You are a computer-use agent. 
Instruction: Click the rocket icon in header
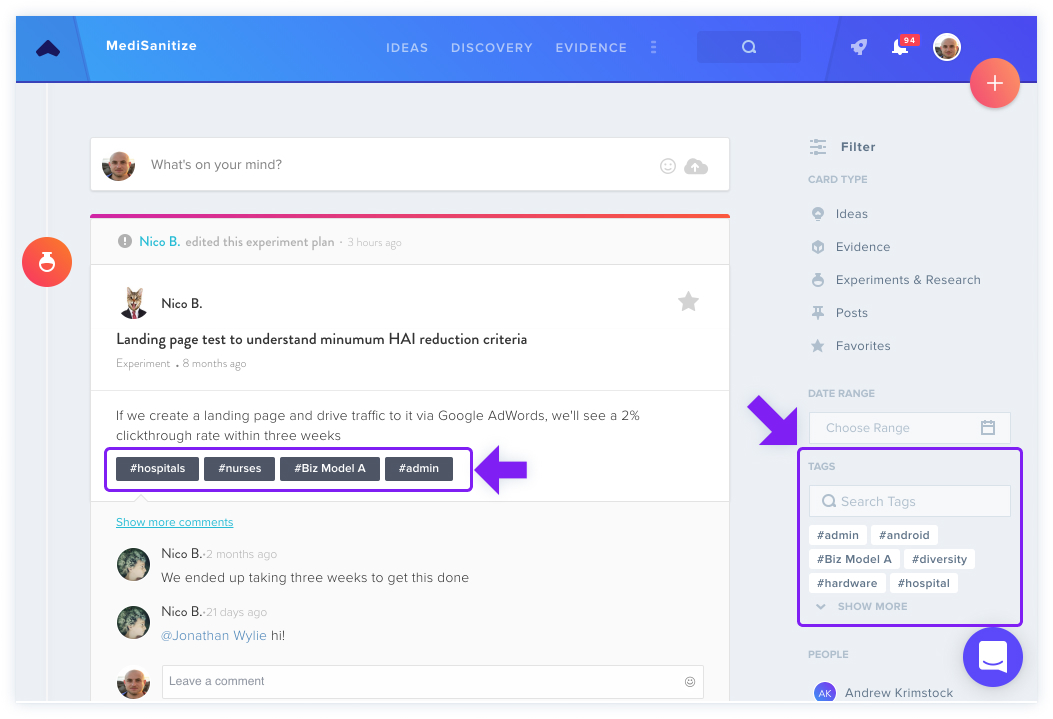(859, 47)
